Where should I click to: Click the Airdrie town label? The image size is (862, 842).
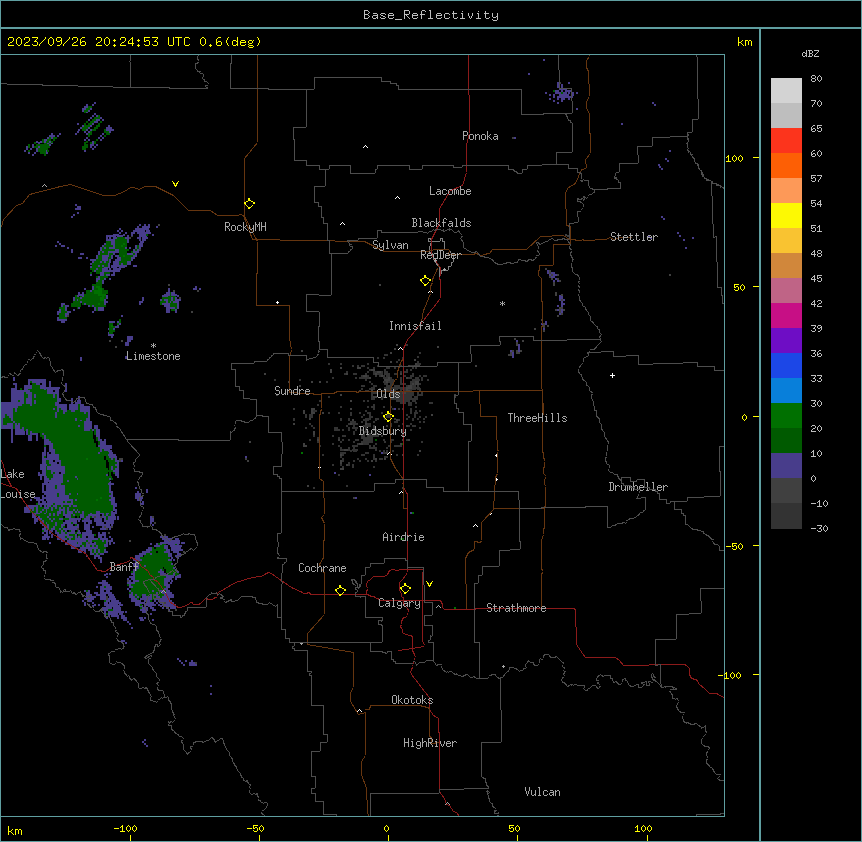(403, 537)
